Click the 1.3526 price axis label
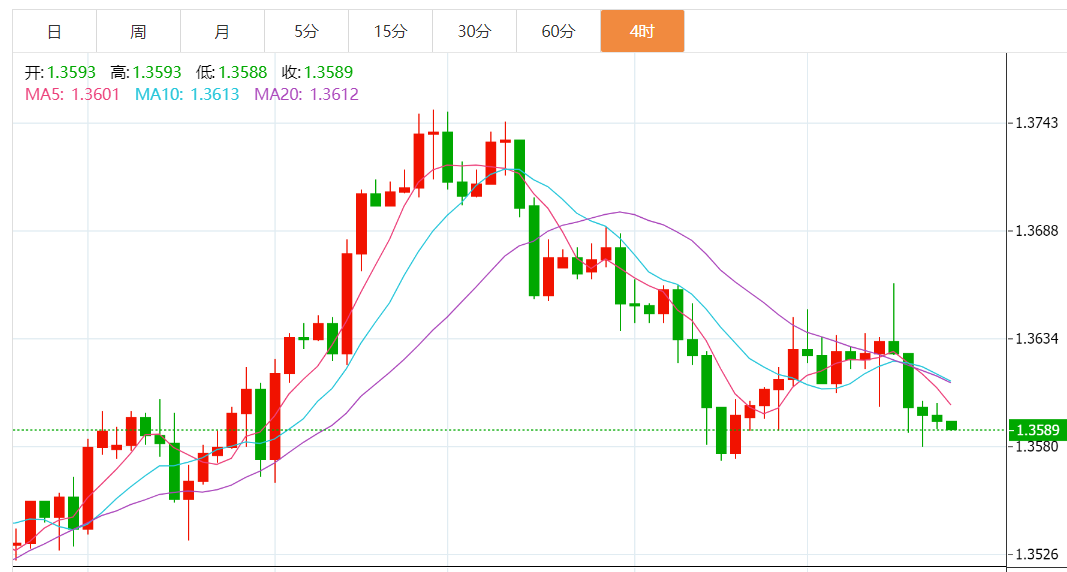 [1037, 554]
